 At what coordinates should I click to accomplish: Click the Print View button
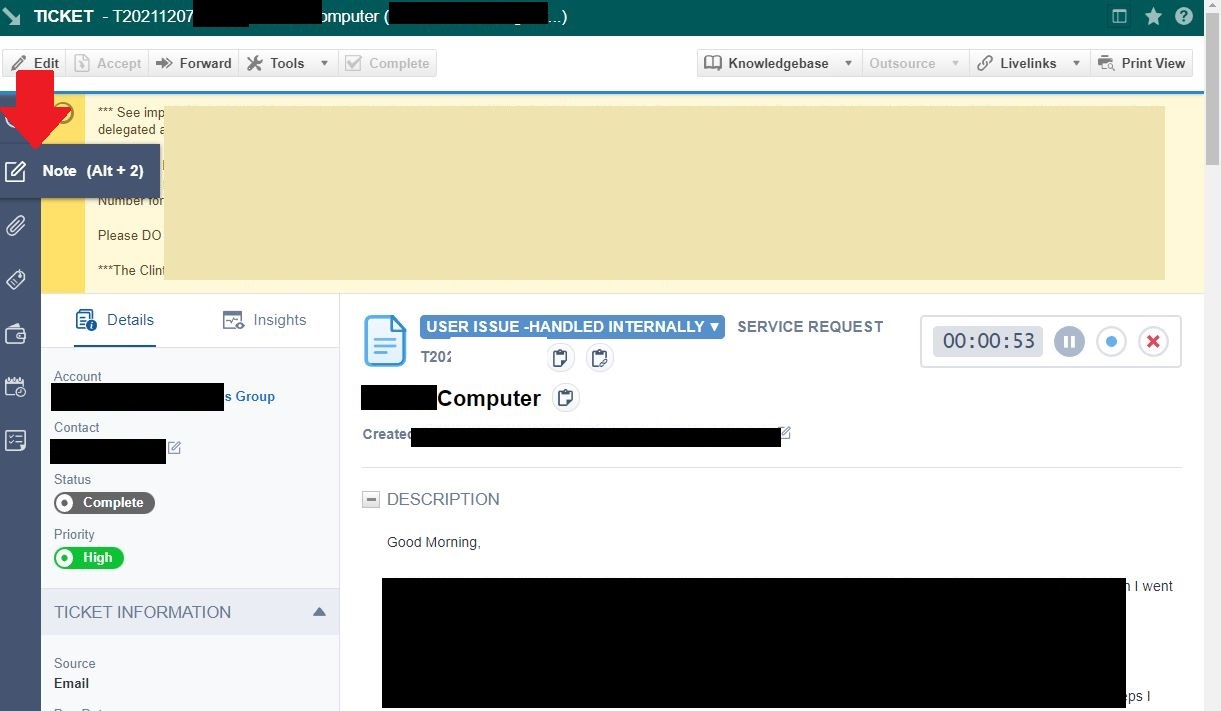(x=1141, y=63)
